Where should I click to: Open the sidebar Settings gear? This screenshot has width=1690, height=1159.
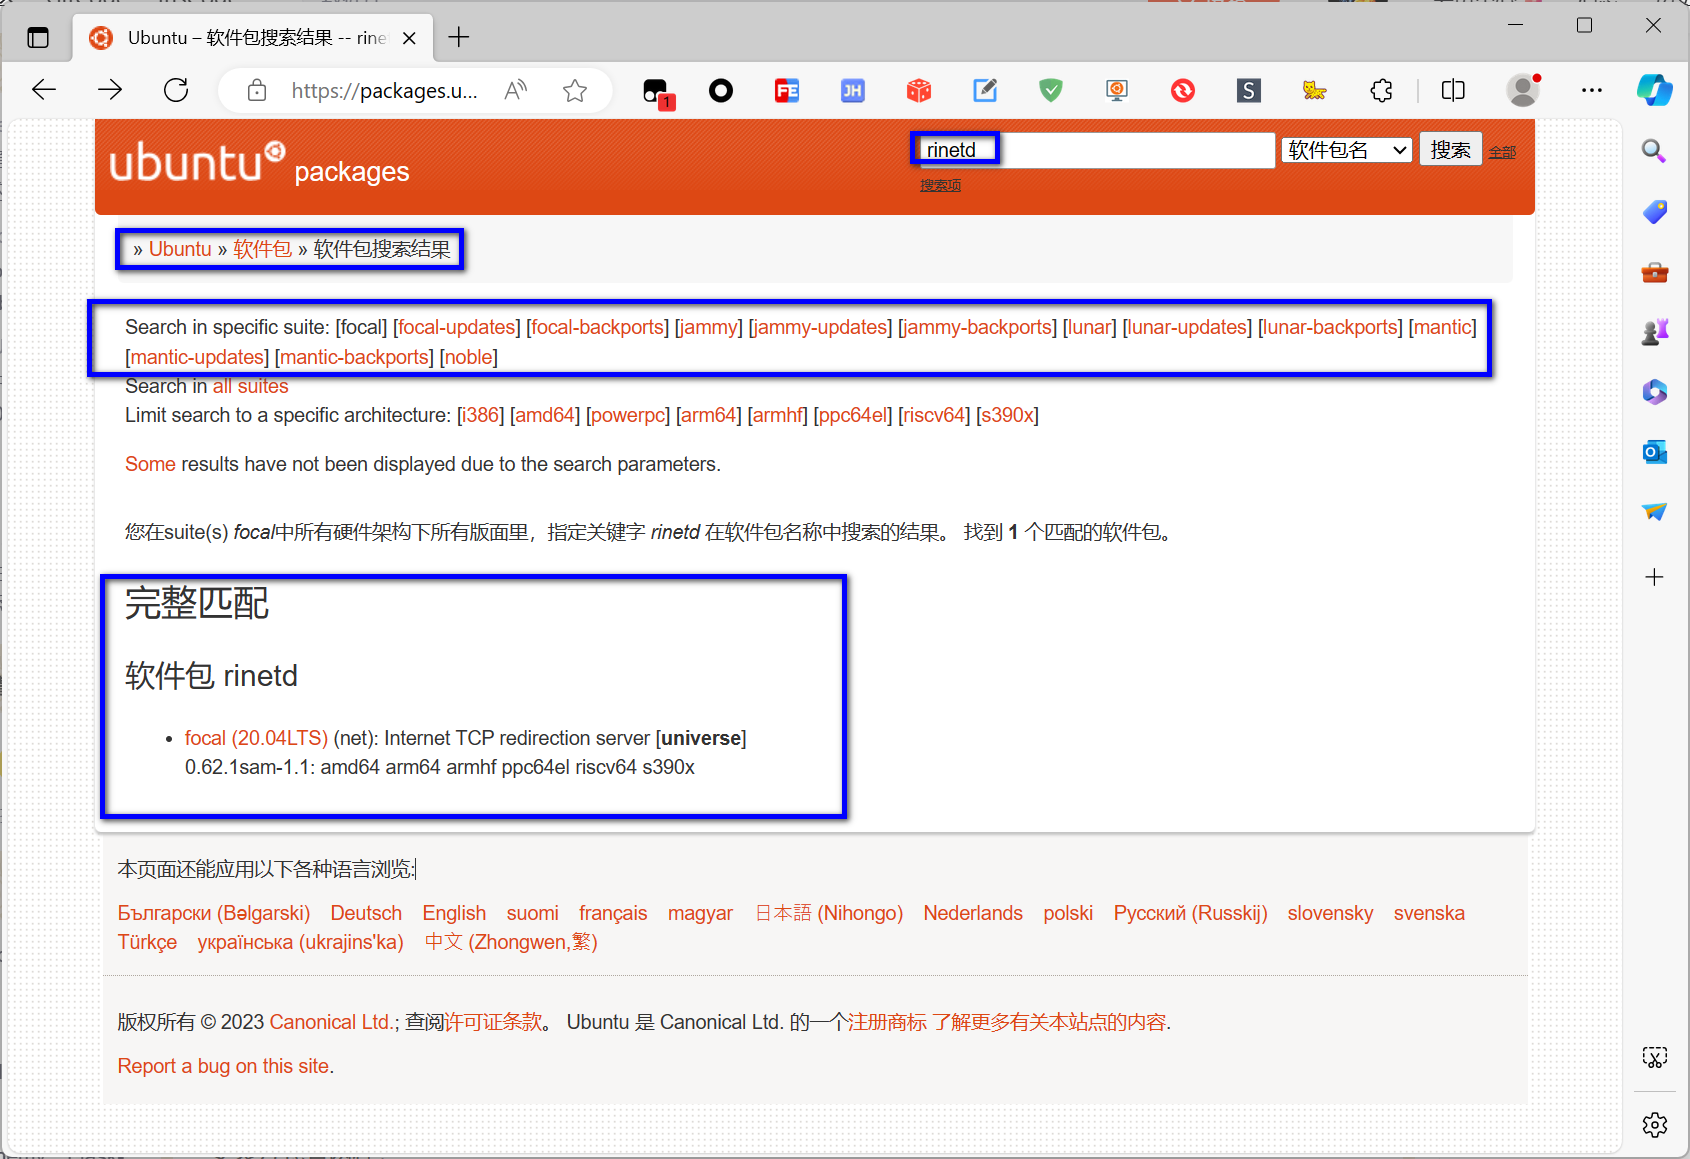coord(1654,1125)
